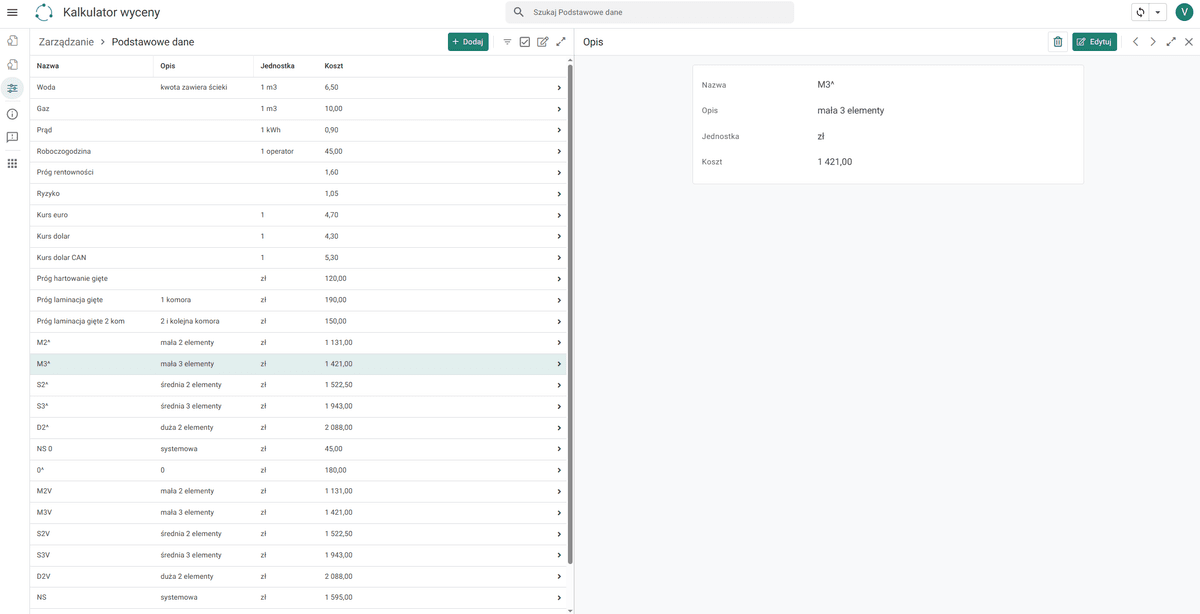This screenshot has height=614, width=1200.
Task: Open the hamburger navigation menu
Action: (x=12, y=12)
